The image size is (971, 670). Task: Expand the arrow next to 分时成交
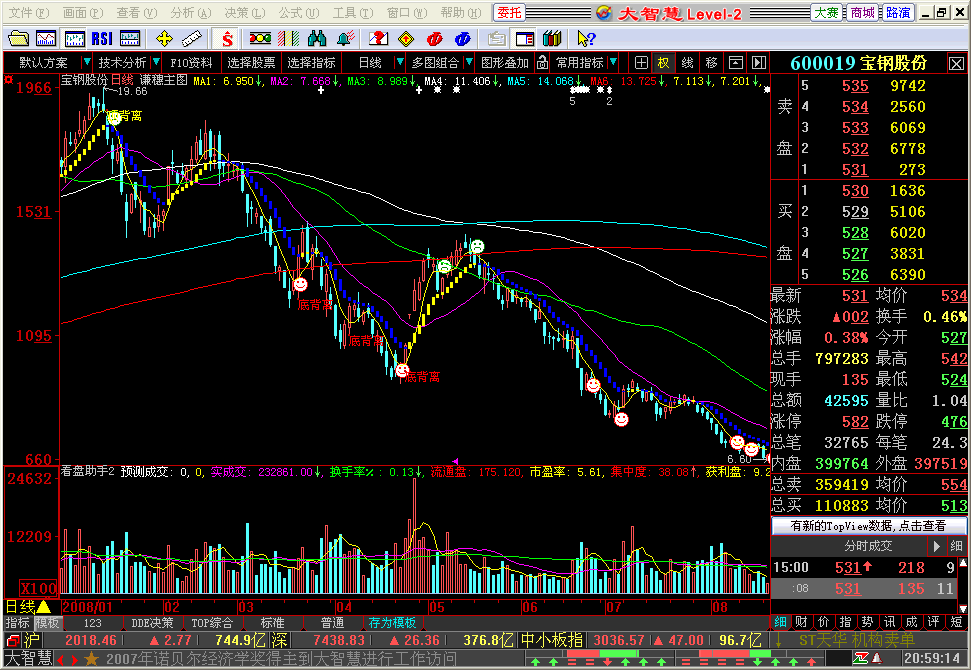[936, 546]
